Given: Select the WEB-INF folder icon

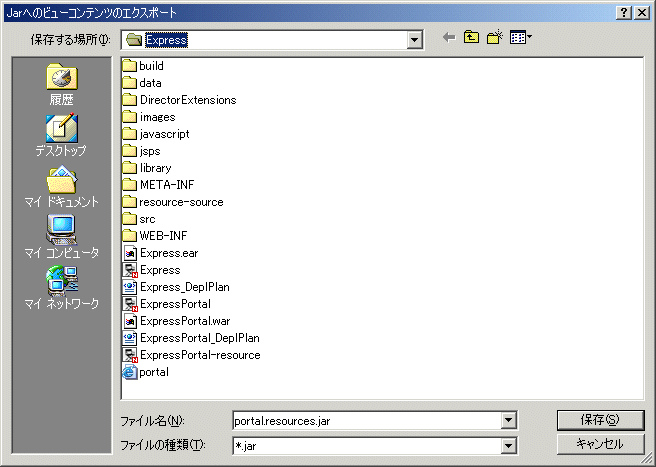Looking at the screenshot, I should [130, 236].
